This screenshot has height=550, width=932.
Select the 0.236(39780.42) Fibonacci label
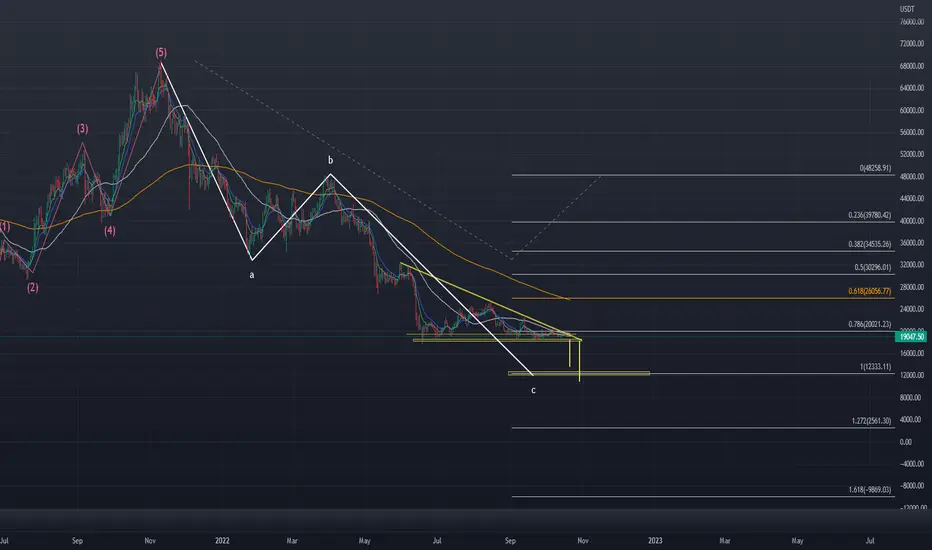[870, 215]
